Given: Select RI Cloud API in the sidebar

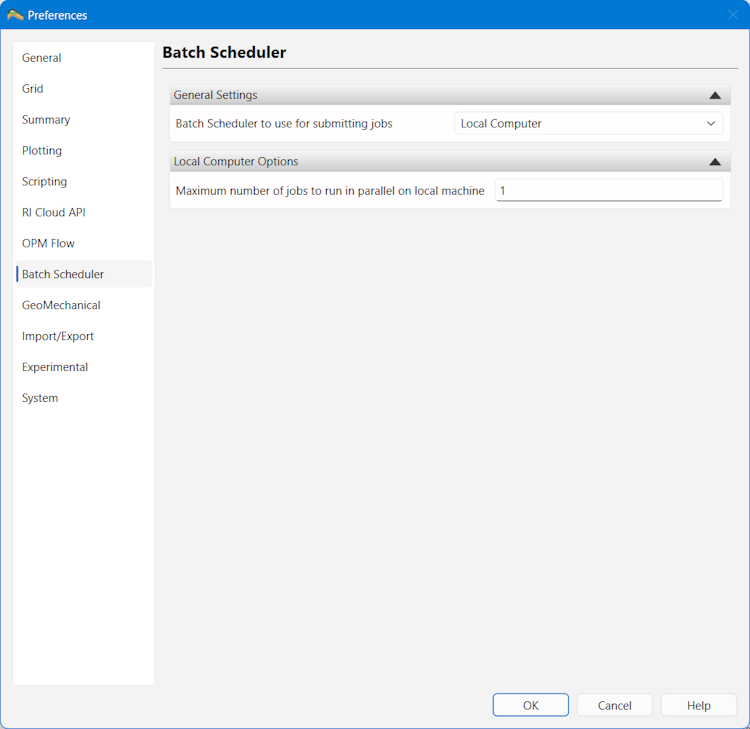Looking at the screenshot, I should [x=84, y=212].
